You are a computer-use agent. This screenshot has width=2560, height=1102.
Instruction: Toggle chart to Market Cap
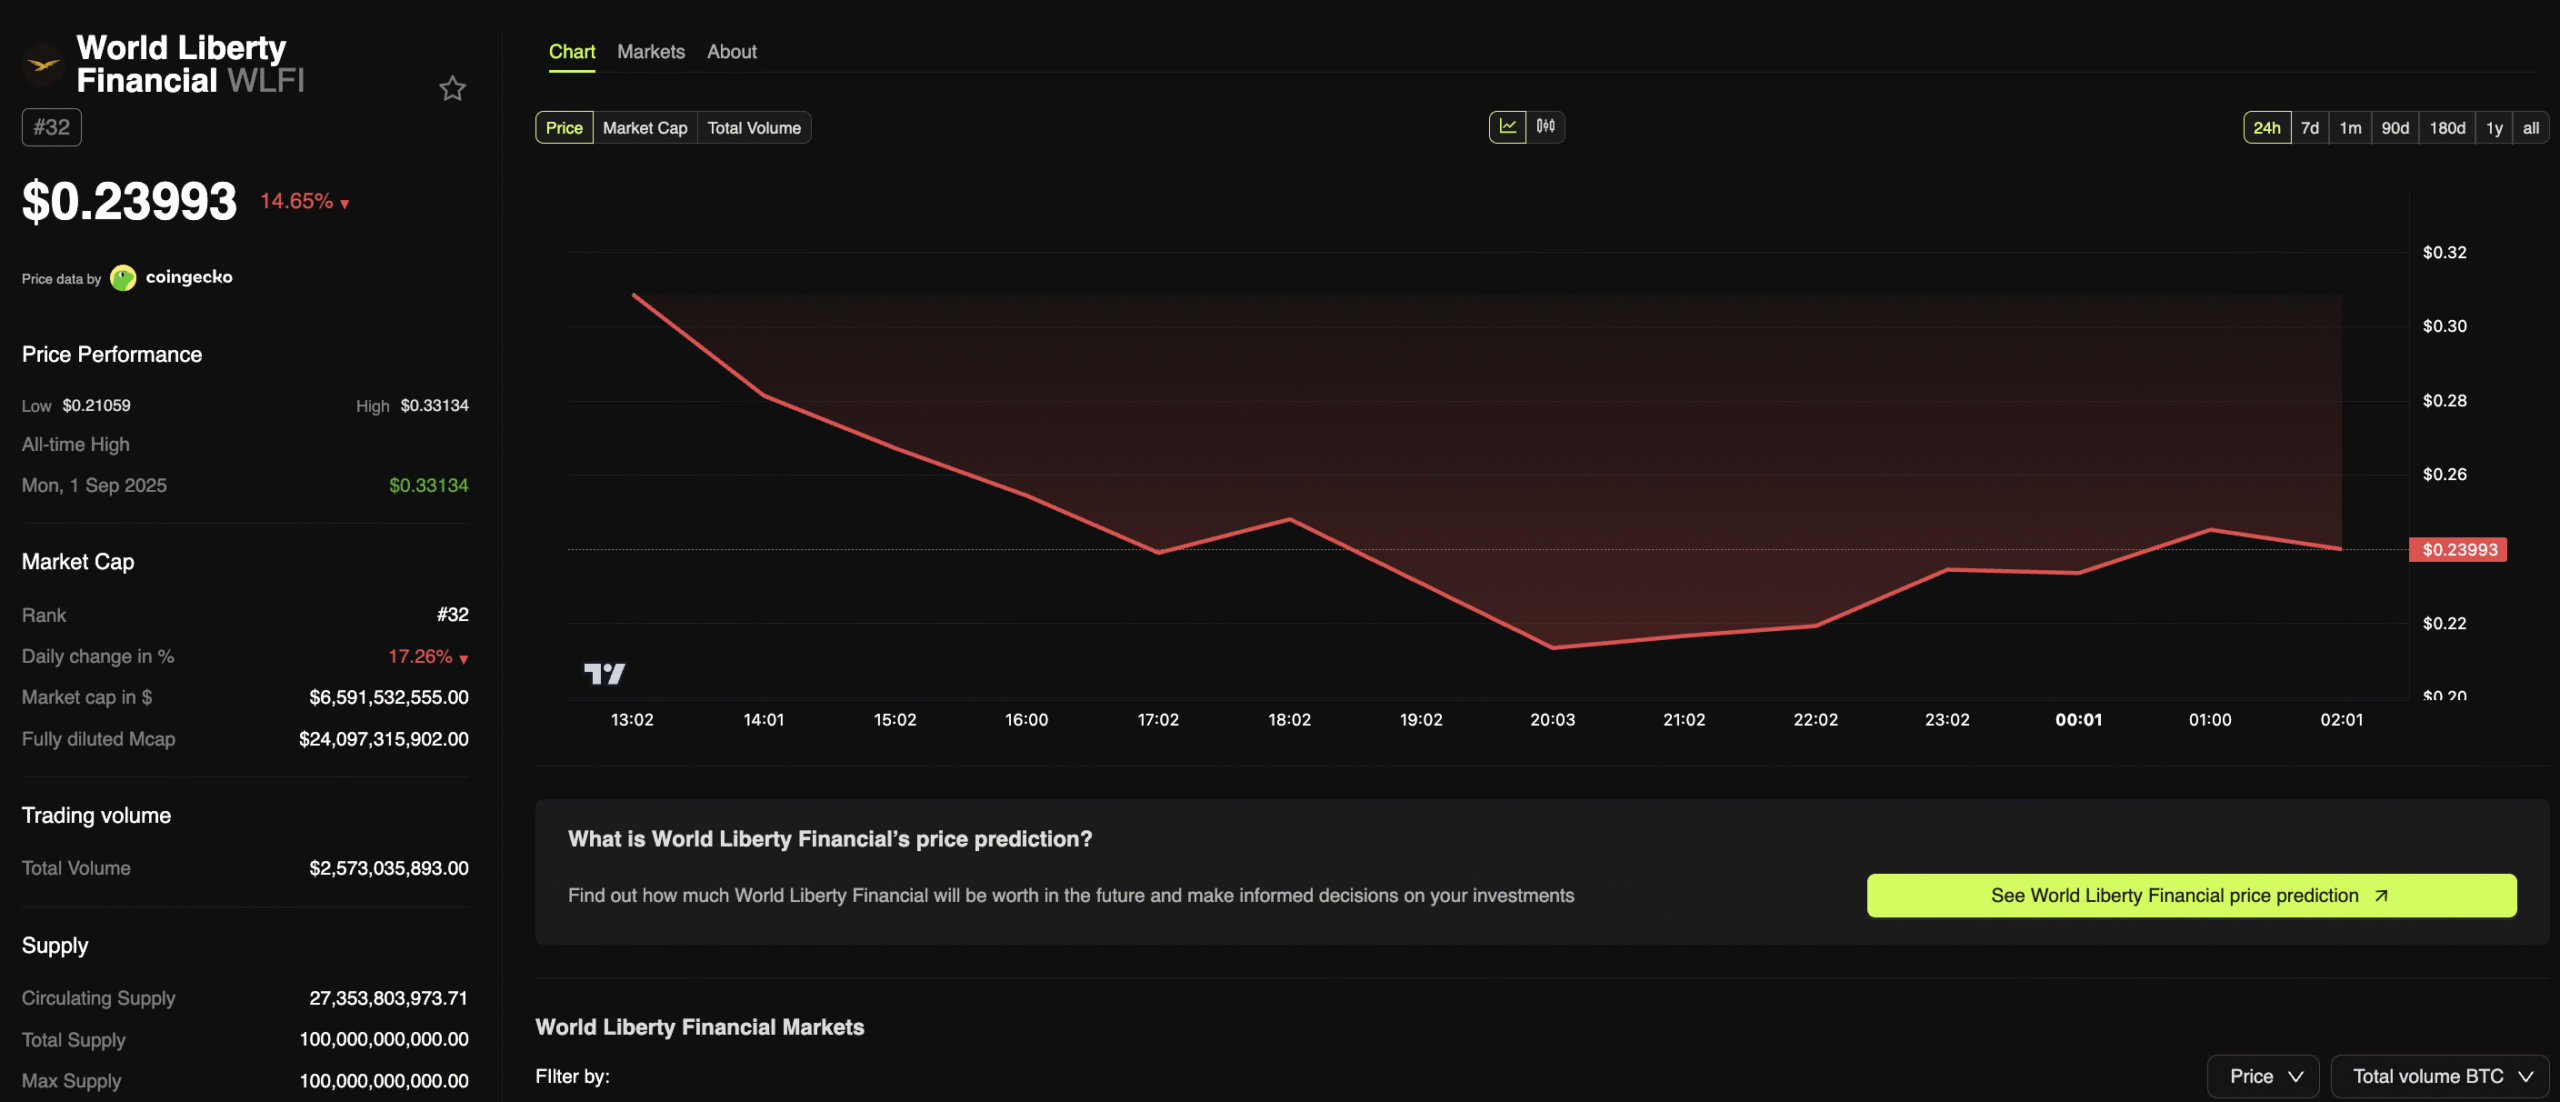point(645,128)
